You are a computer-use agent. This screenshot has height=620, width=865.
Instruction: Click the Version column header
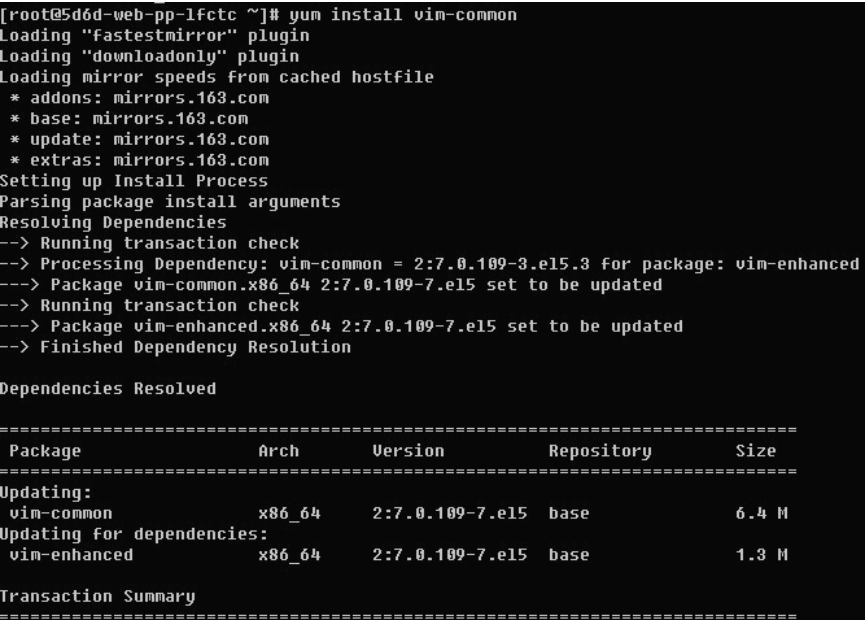point(408,451)
